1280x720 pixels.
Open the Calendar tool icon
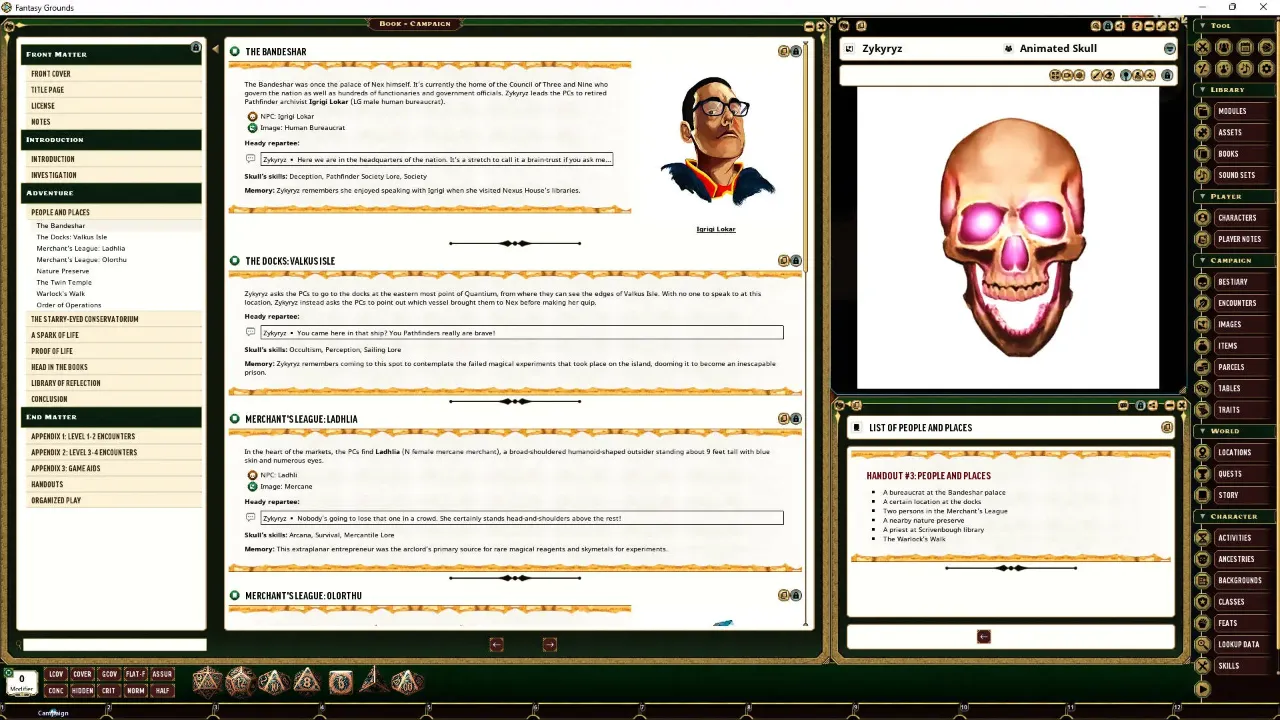(x=1245, y=47)
